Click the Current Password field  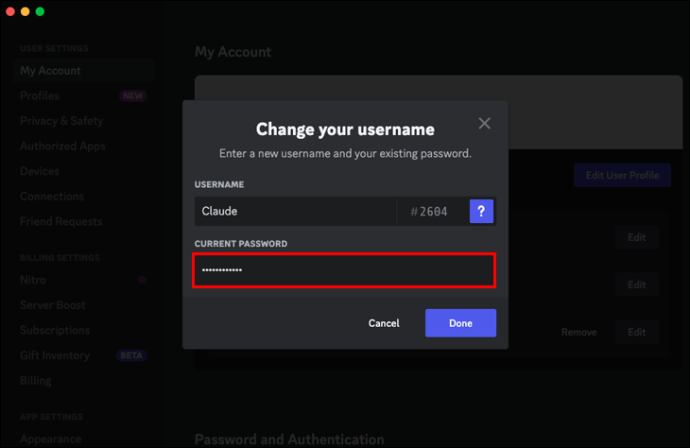click(344, 270)
